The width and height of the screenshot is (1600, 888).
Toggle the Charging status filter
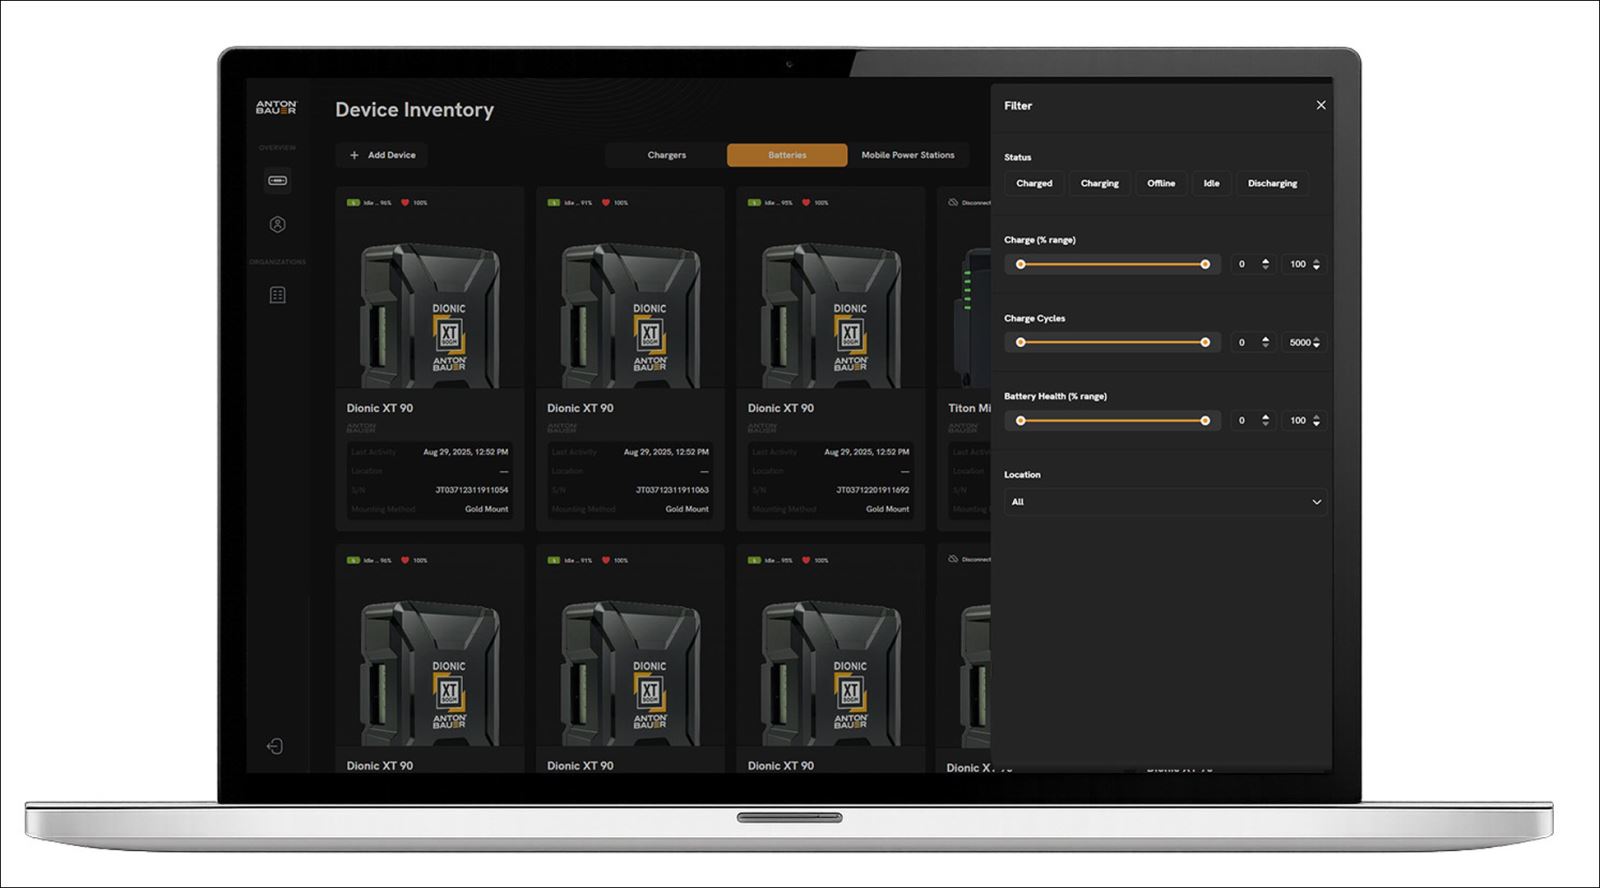pyautogui.click(x=1099, y=184)
